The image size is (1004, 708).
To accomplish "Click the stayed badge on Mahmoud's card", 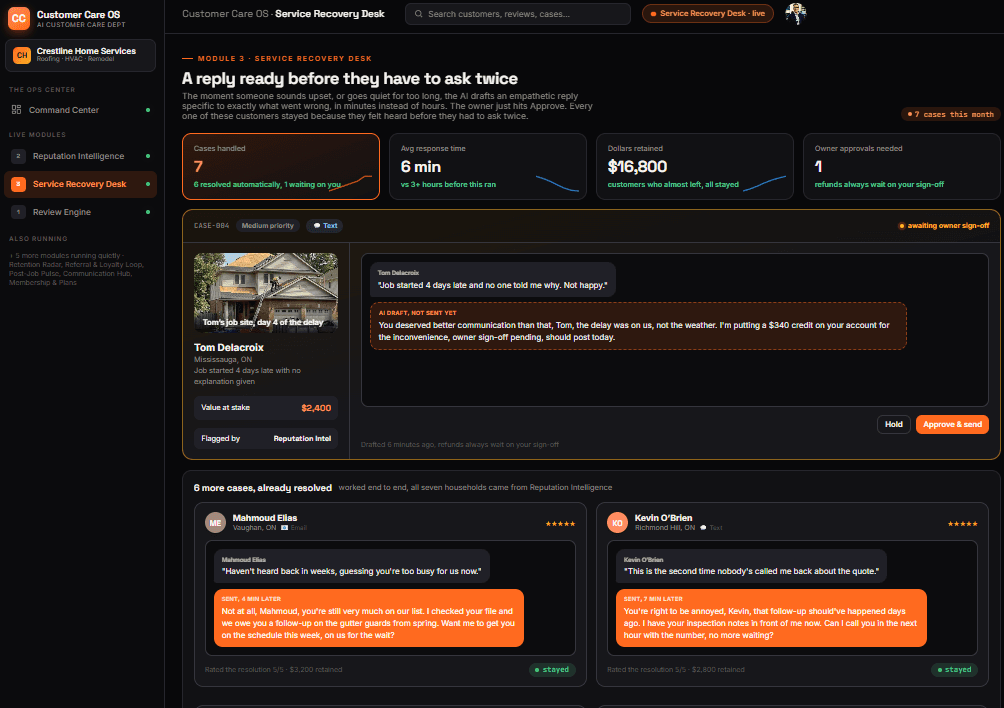I will click(553, 670).
